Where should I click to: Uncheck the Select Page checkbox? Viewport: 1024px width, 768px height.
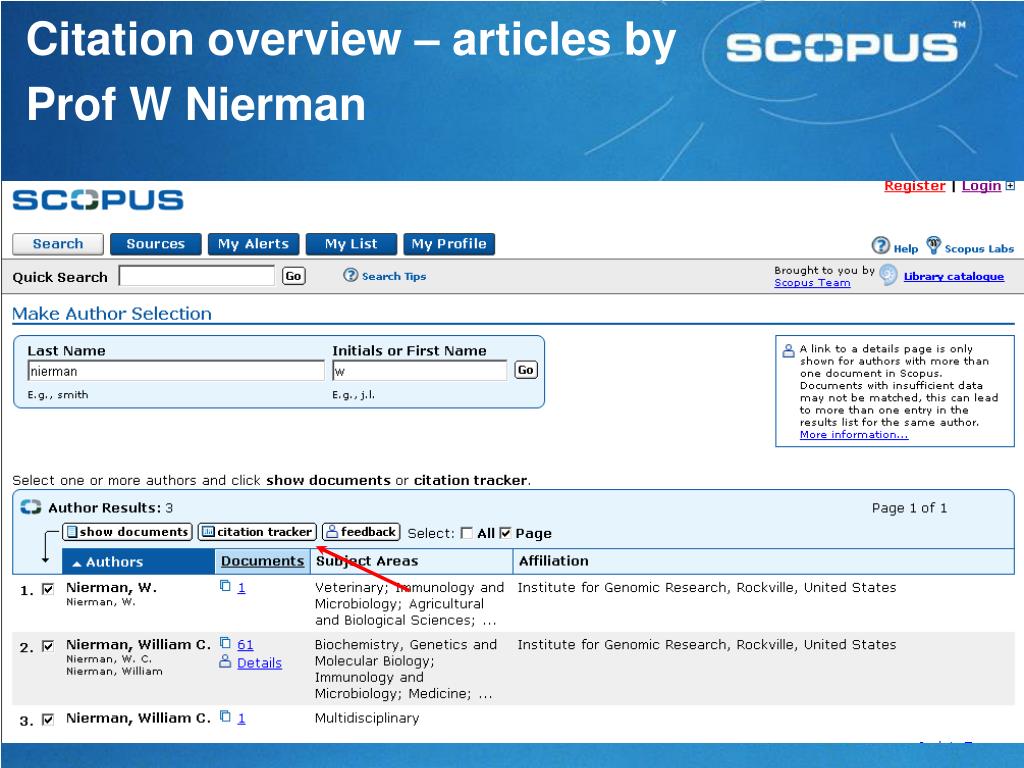pos(505,533)
